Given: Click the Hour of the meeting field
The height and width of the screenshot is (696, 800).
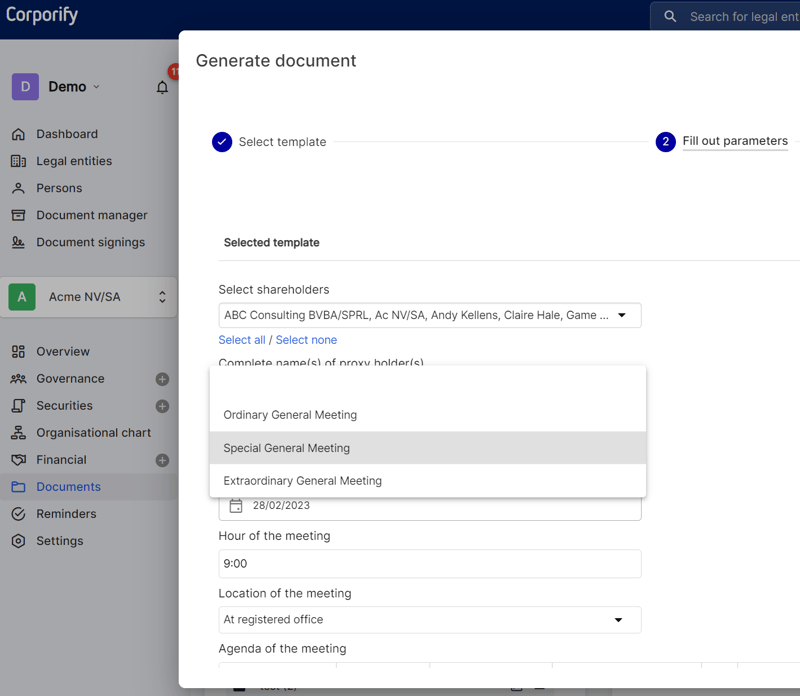Looking at the screenshot, I should [x=430, y=564].
